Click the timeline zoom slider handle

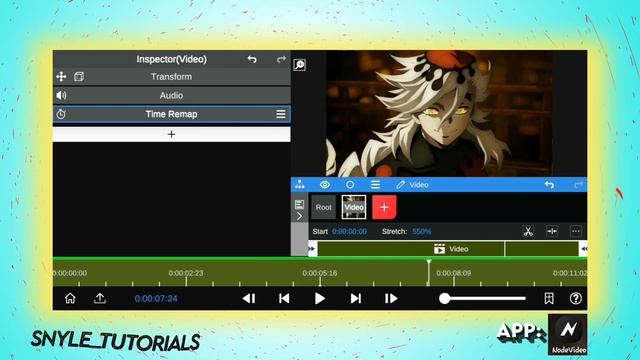pos(444,299)
